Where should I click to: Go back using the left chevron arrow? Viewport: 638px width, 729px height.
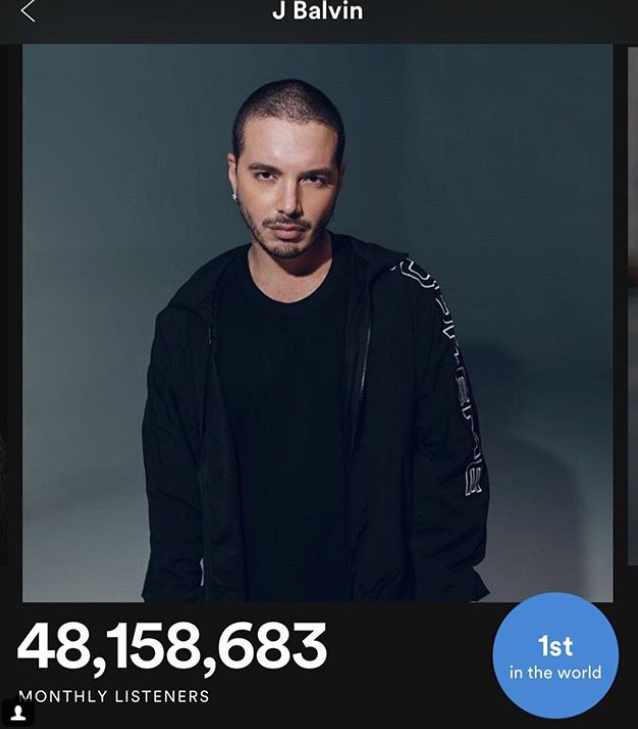28,11
